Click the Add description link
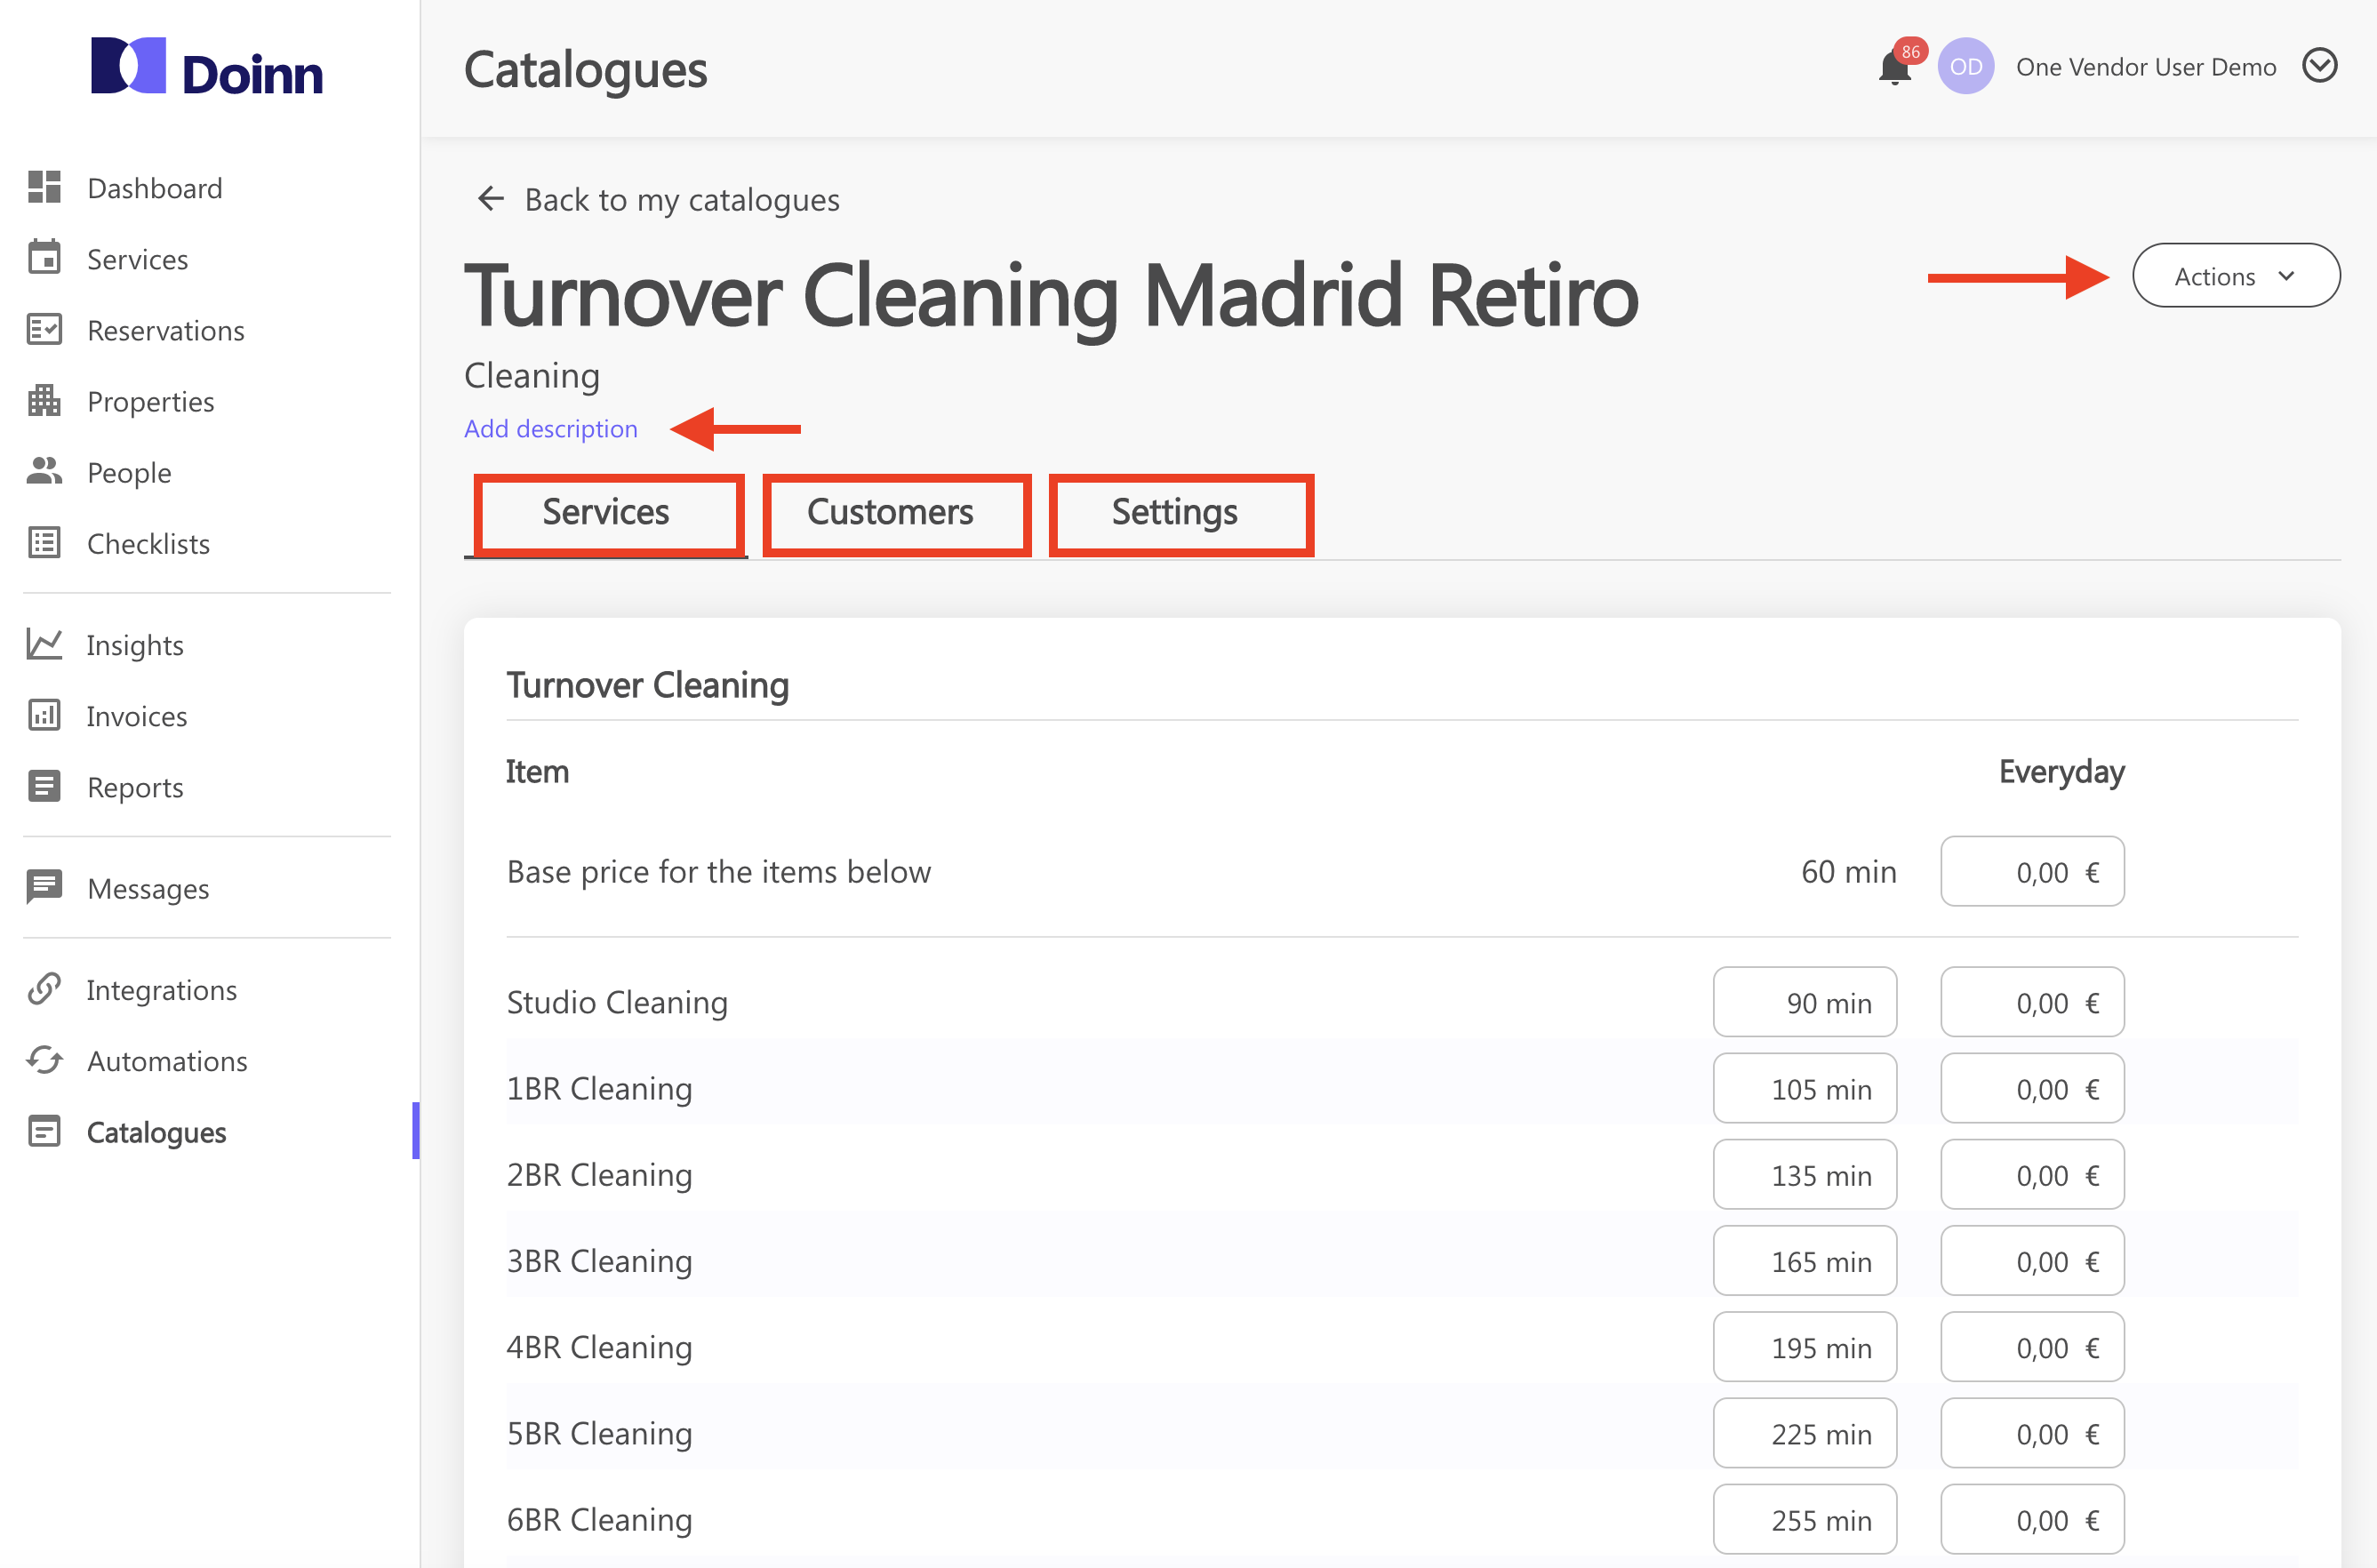The height and width of the screenshot is (1568, 2377). coord(551,428)
